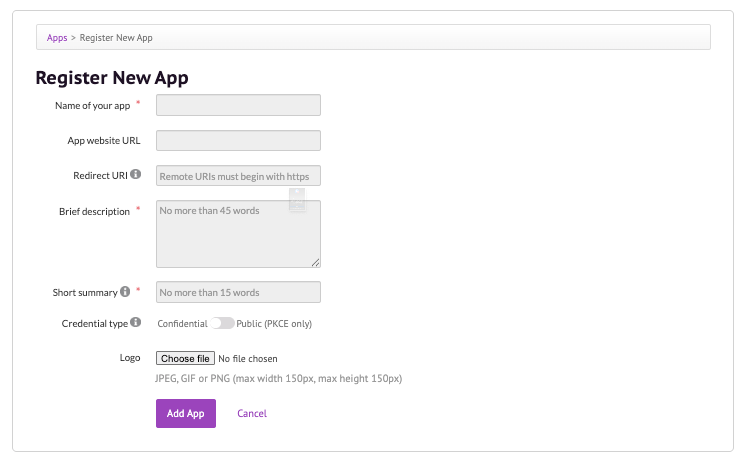Viewport: 743px width, 465px height.
Task: Click the Short summary info icon
Action: tap(125, 292)
